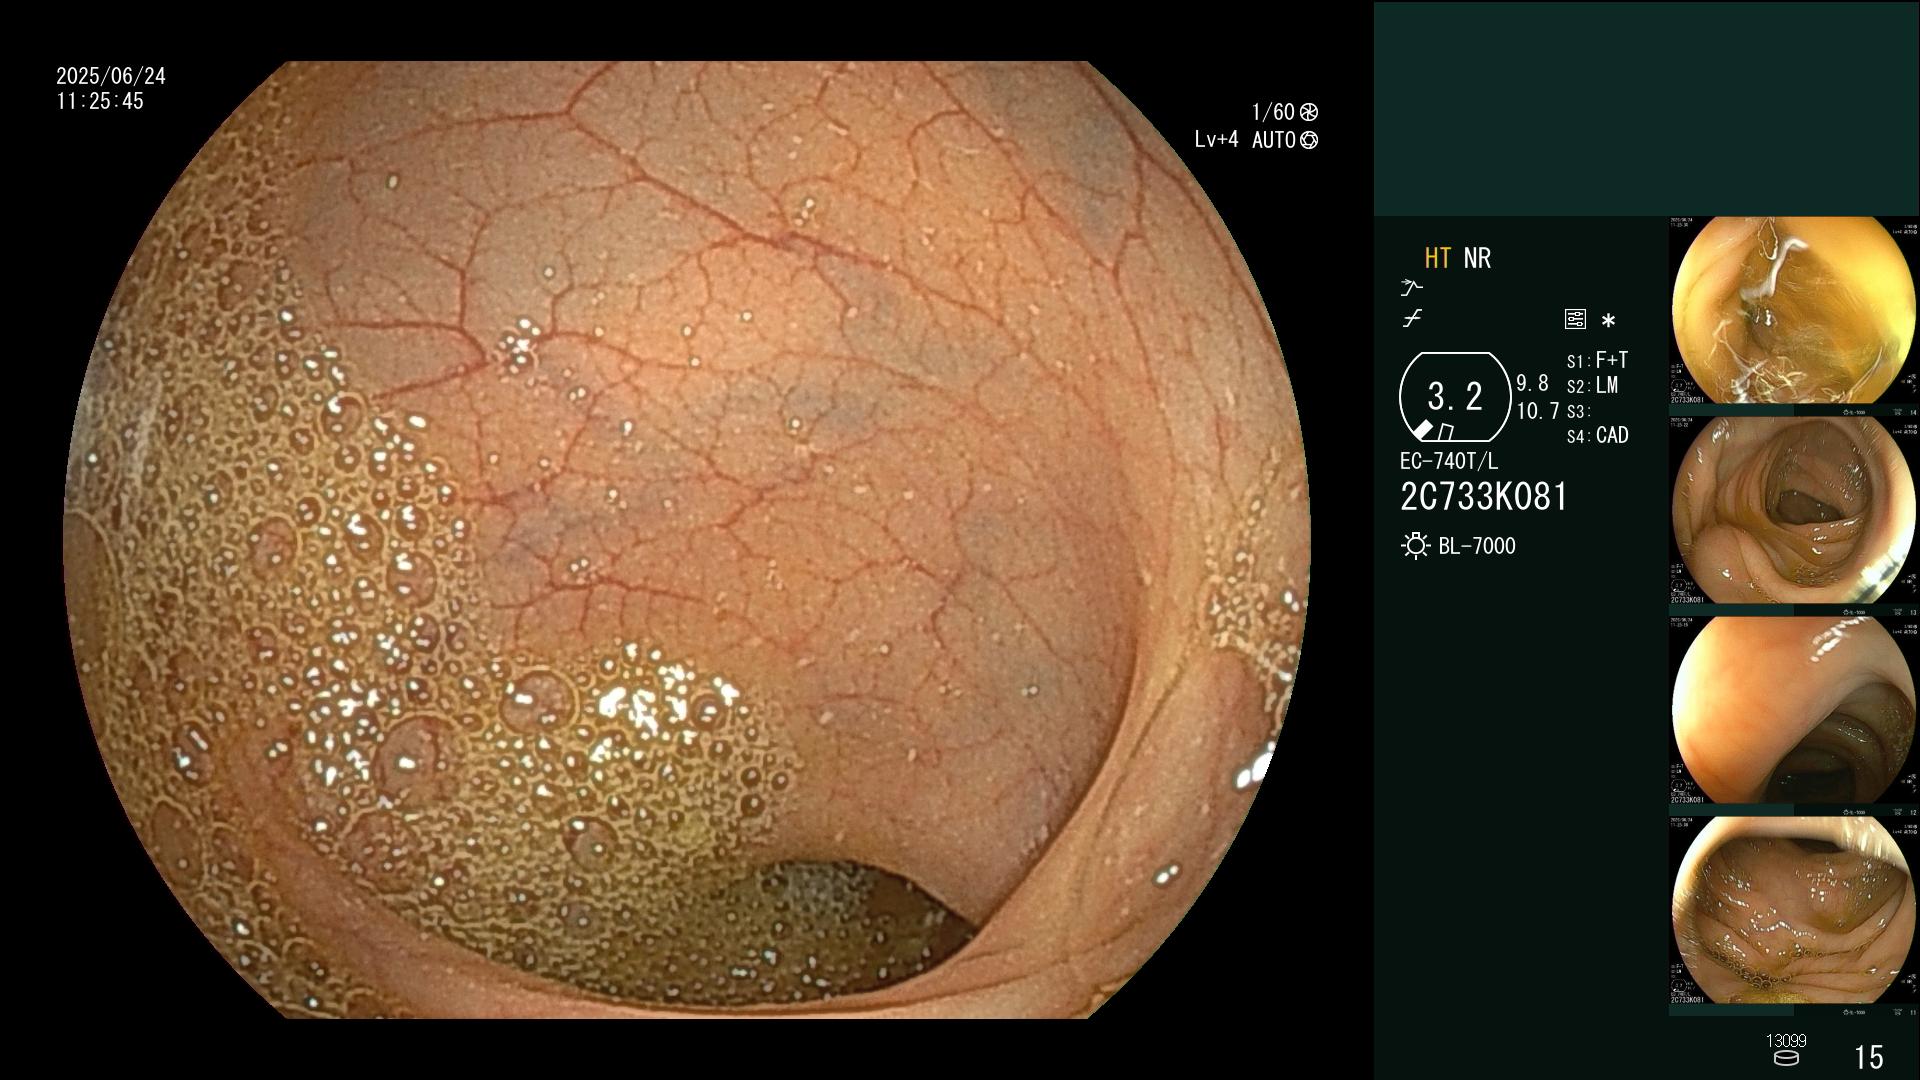1920x1080 pixels.
Task: Click the AUTO exposure mode text
Action: [x=1273, y=140]
